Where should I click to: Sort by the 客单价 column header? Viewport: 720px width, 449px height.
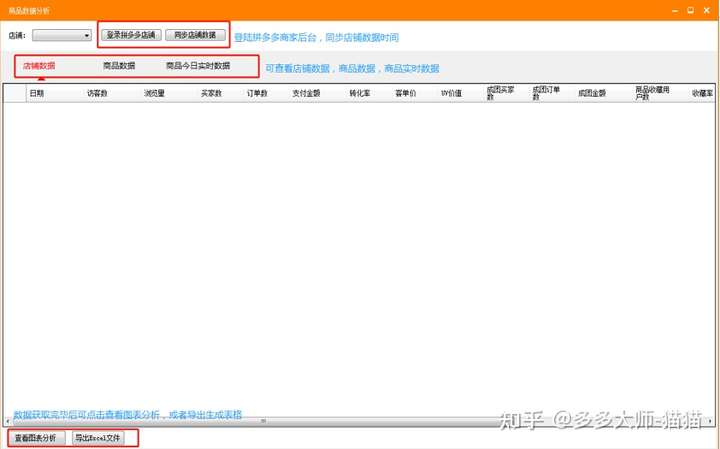point(405,93)
